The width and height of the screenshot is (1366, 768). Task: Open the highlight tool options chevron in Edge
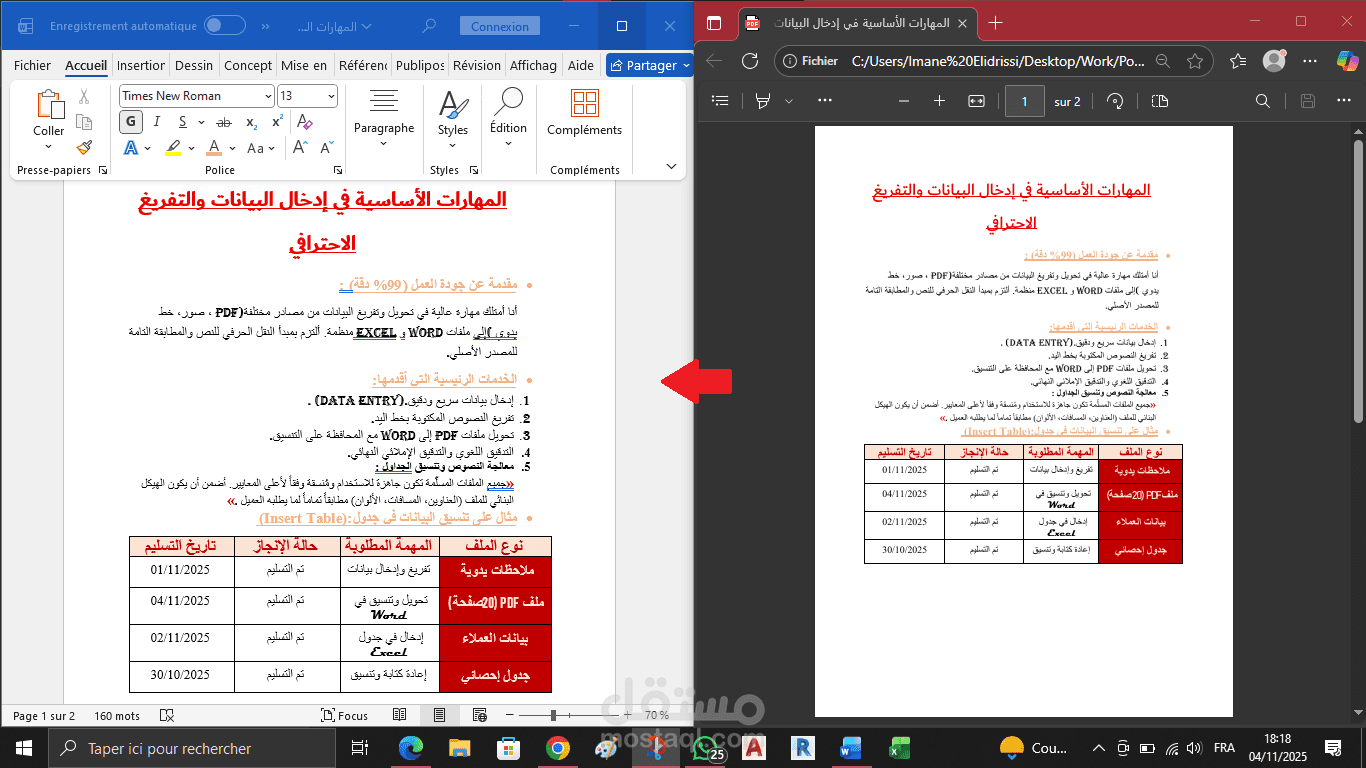coord(789,101)
